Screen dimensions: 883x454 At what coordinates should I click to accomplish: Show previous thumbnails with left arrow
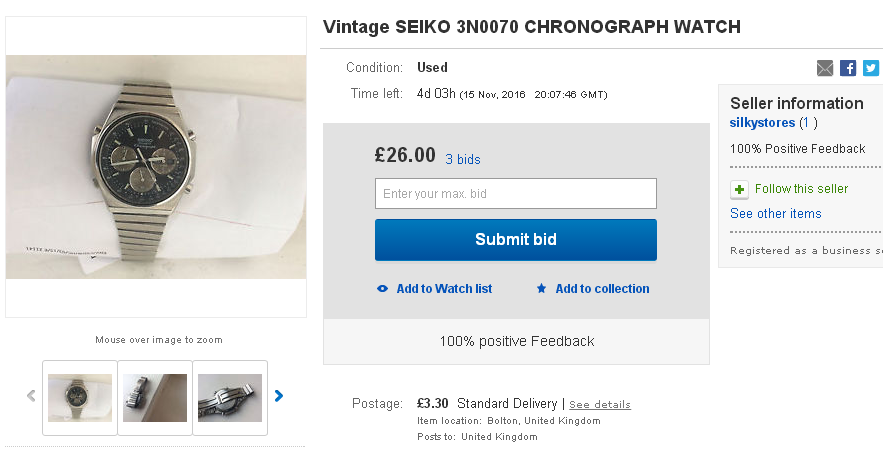click(x=31, y=396)
